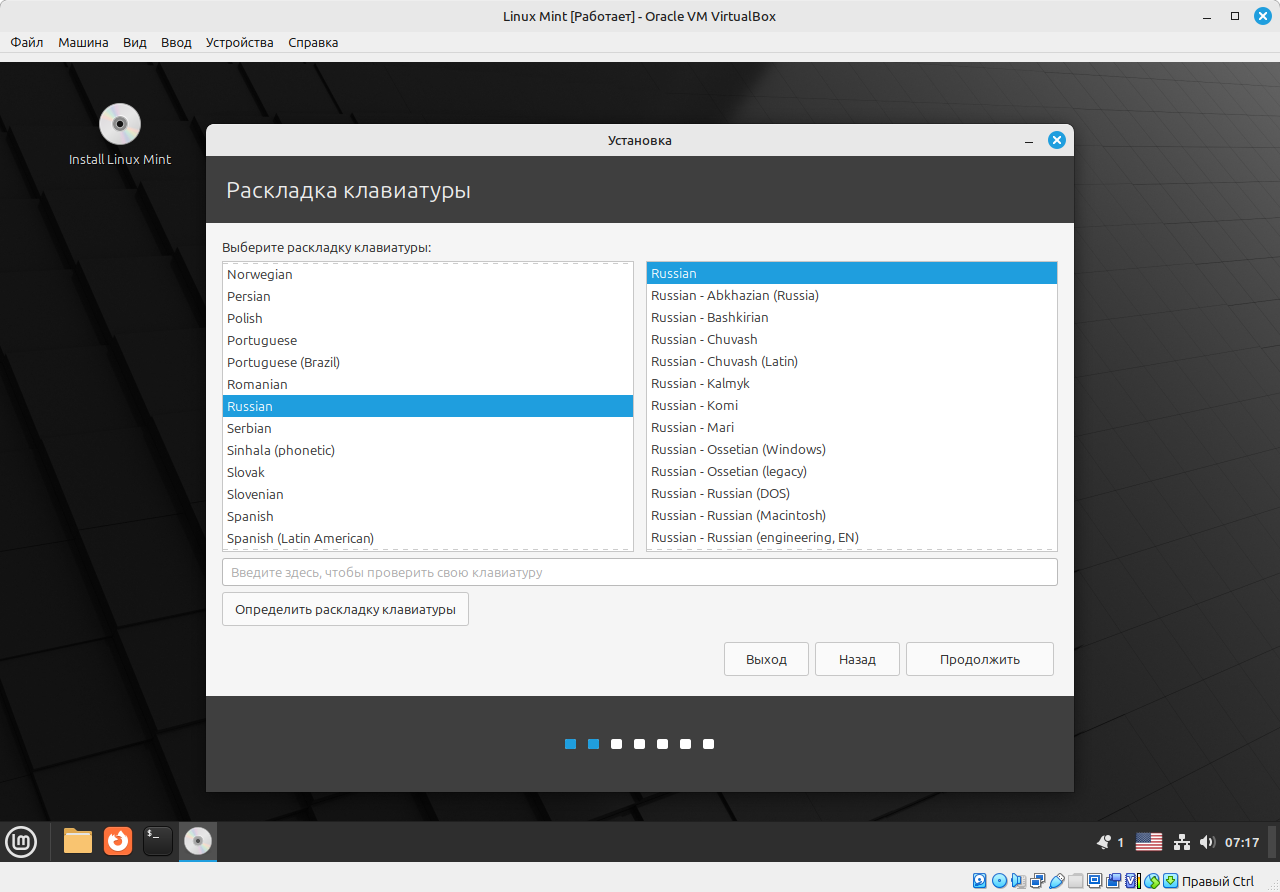Select Russian - Chuvash (Latin) variant

[x=852, y=361]
